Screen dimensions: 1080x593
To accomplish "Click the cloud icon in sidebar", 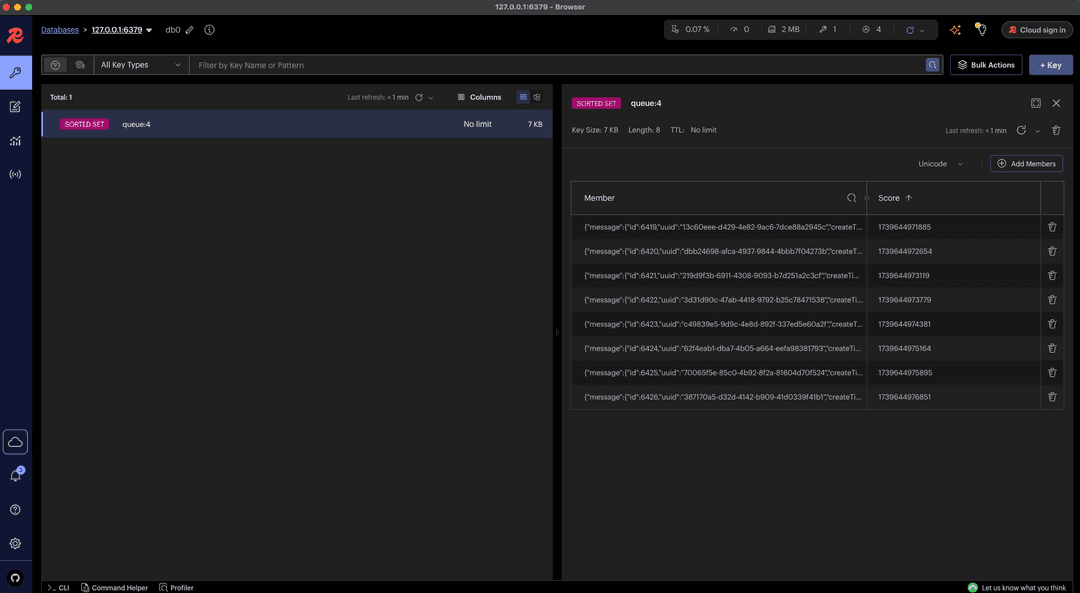I will pos(15,441).
